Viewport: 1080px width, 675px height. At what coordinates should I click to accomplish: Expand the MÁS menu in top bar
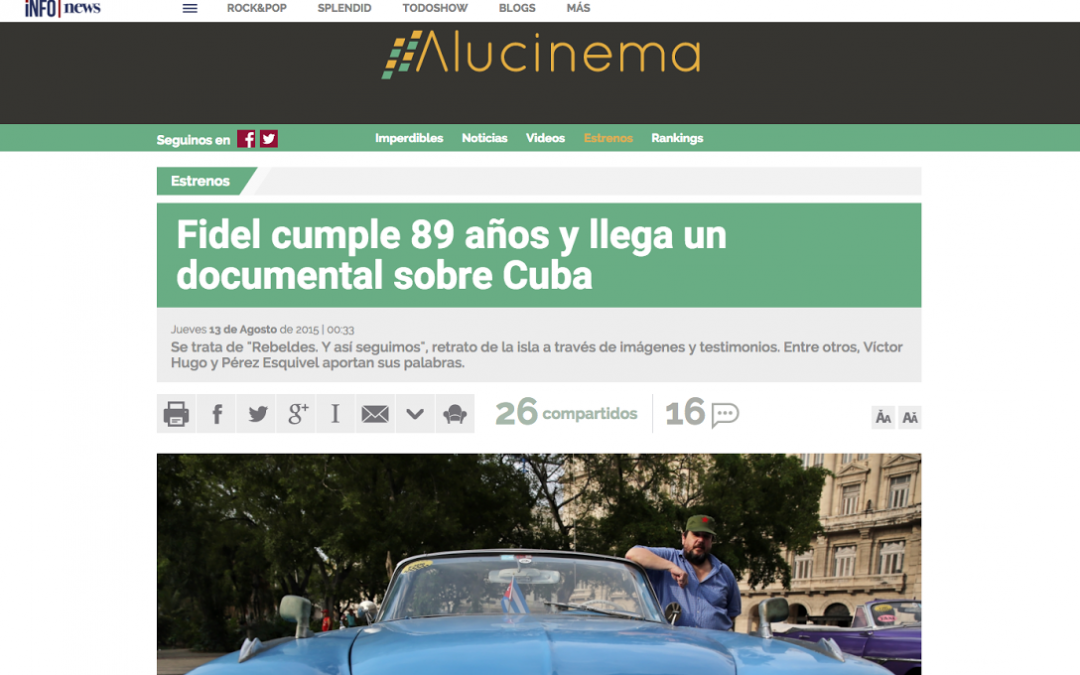pyautogui.click(x=578, y=8)
